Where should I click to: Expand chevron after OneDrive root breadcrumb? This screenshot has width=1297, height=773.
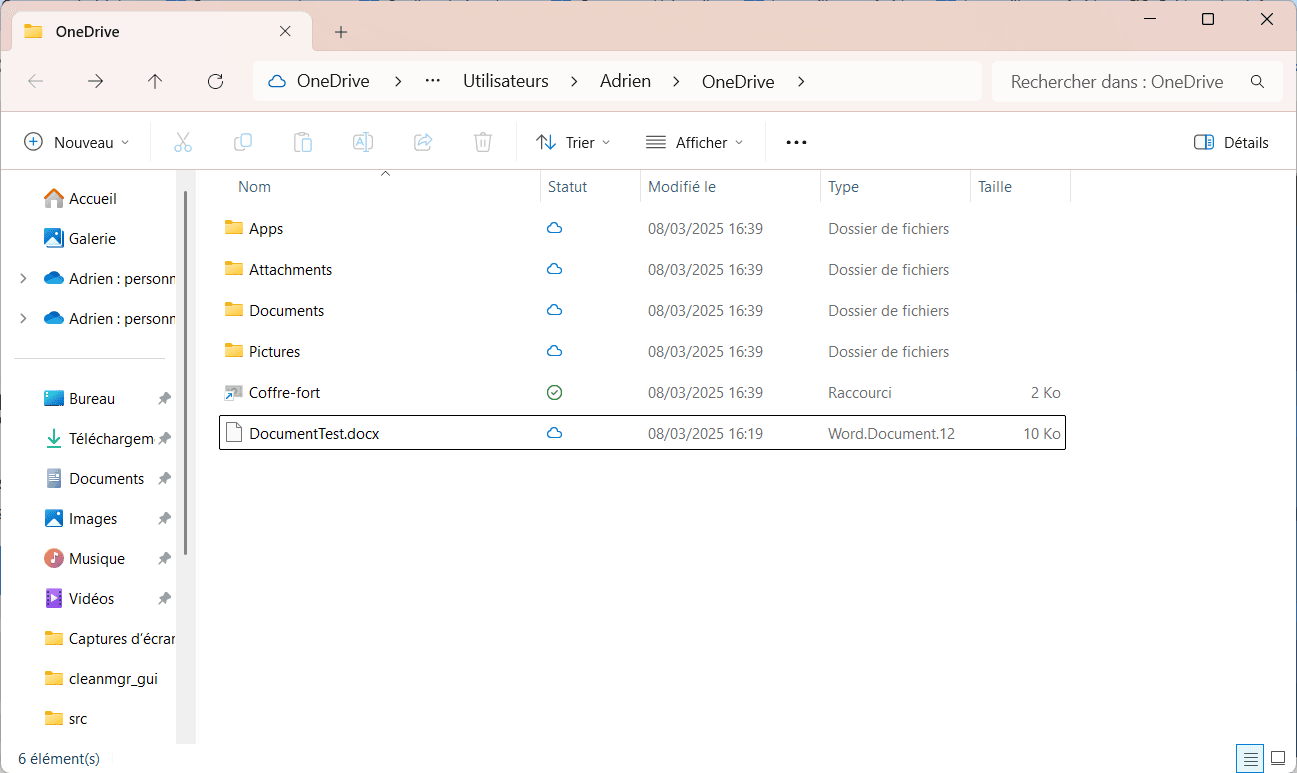[398, 81]
